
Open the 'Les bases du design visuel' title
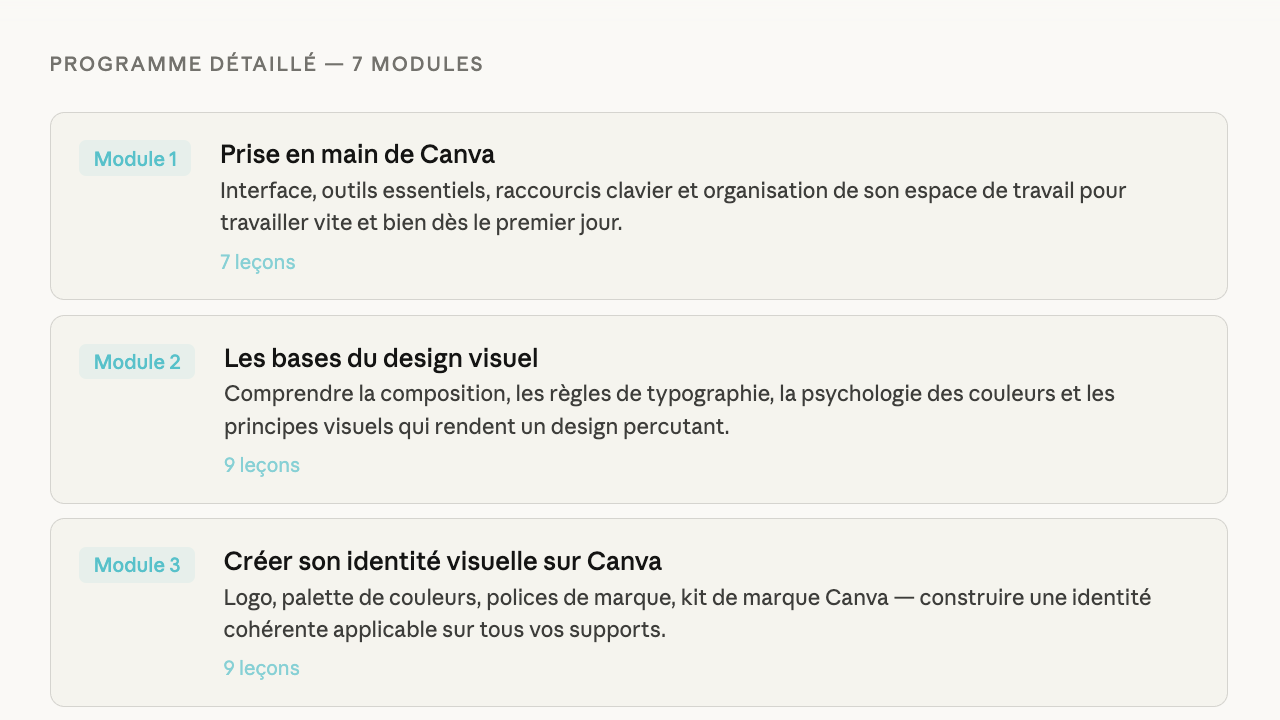[x=381, y=358]
